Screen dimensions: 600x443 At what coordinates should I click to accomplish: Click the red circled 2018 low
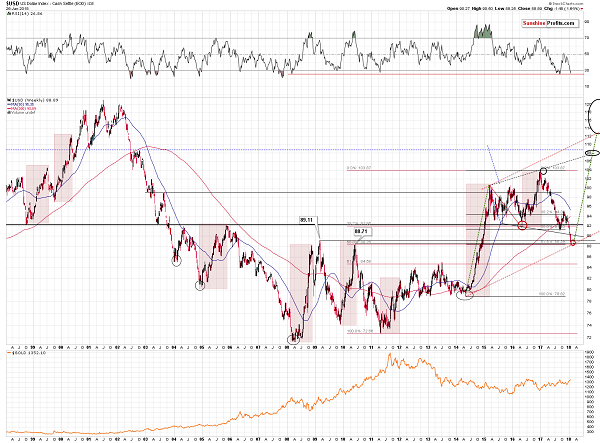573,242
